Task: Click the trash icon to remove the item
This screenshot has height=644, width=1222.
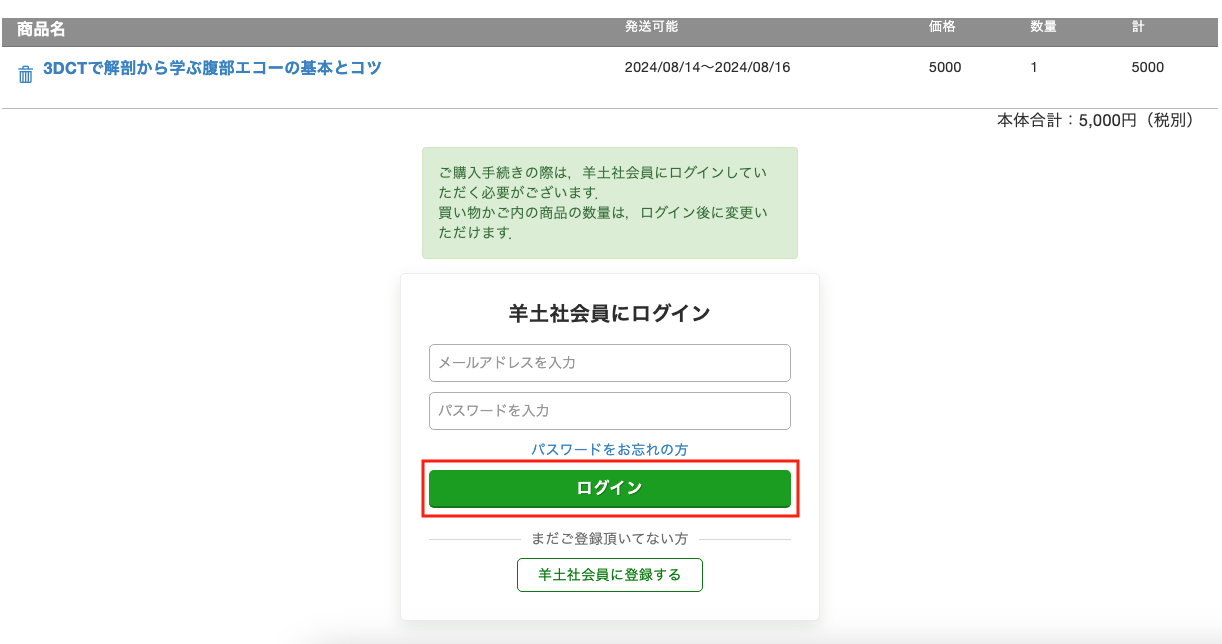Action: tap(26, 75)
